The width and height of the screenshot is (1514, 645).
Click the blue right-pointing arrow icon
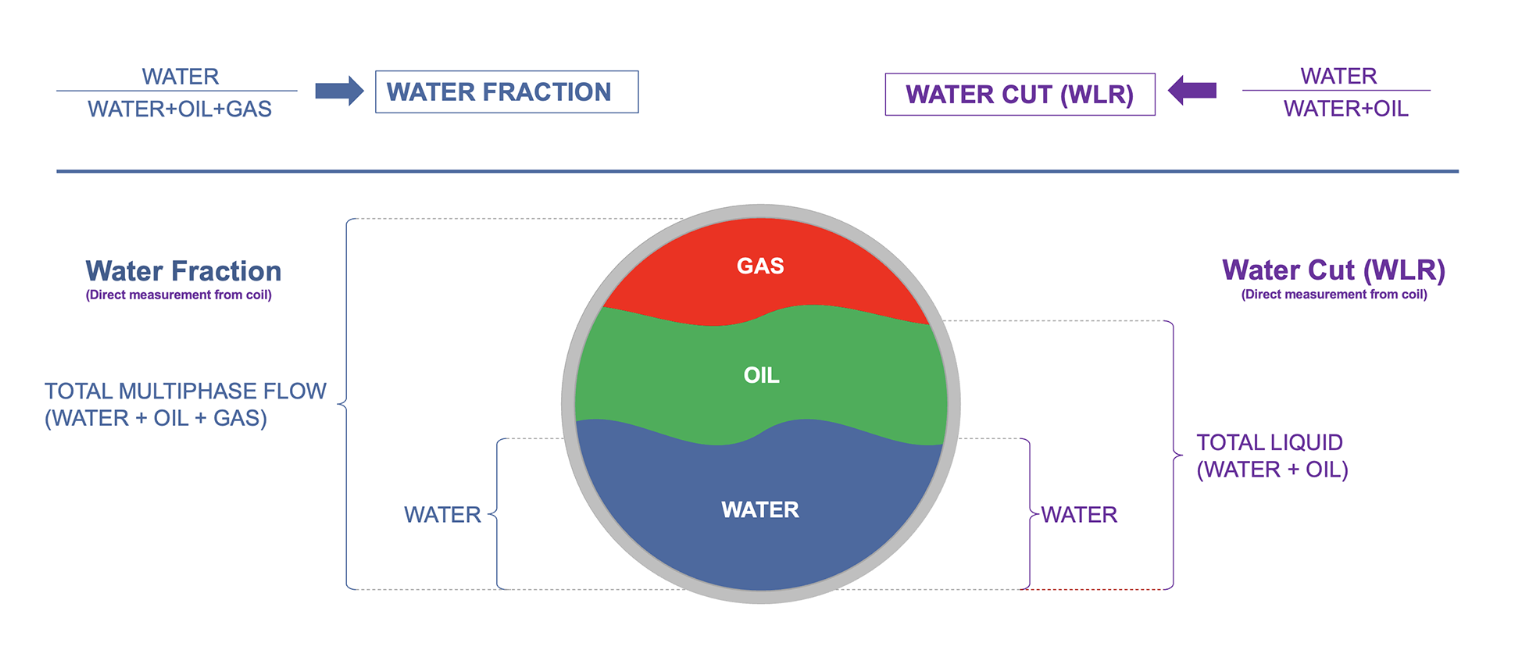[x=339, y=92]
